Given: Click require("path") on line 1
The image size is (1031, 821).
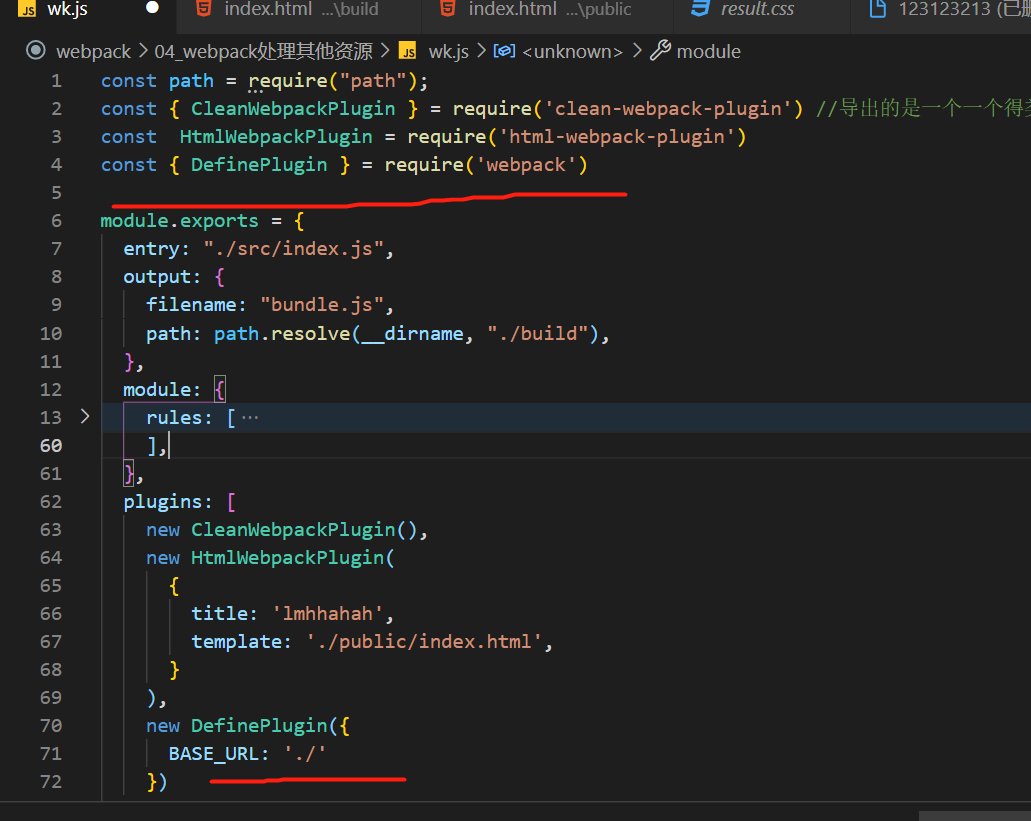Looking at the screenshot, I should pos(333,81).
